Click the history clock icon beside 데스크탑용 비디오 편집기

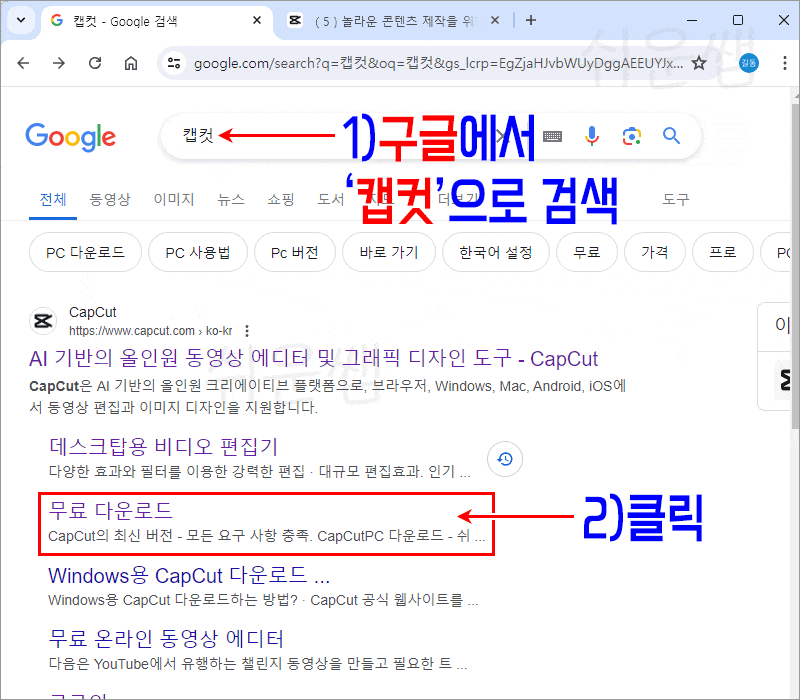point(504,459)
